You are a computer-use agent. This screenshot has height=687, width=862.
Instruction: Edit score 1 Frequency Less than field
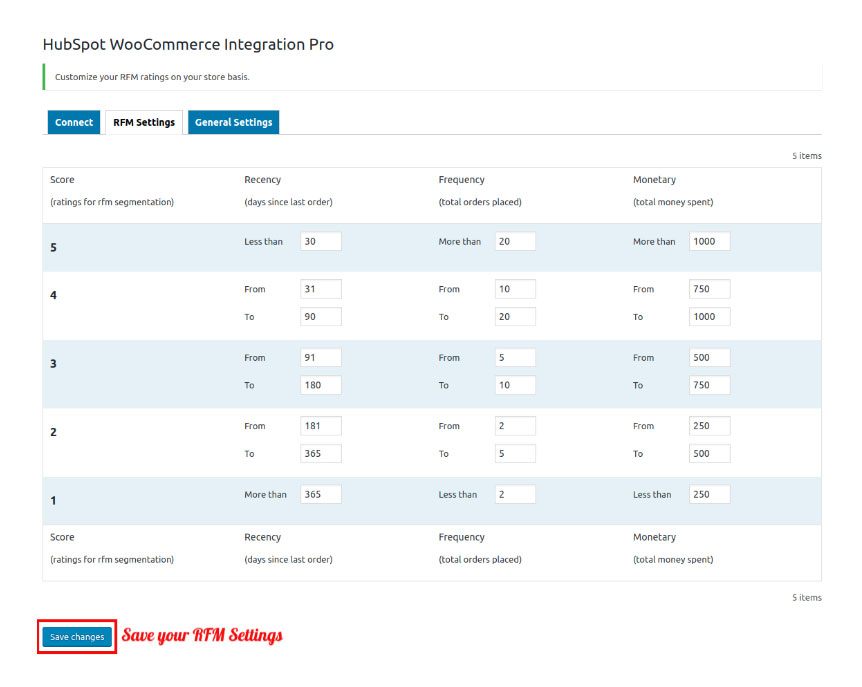tap(515, 494)
